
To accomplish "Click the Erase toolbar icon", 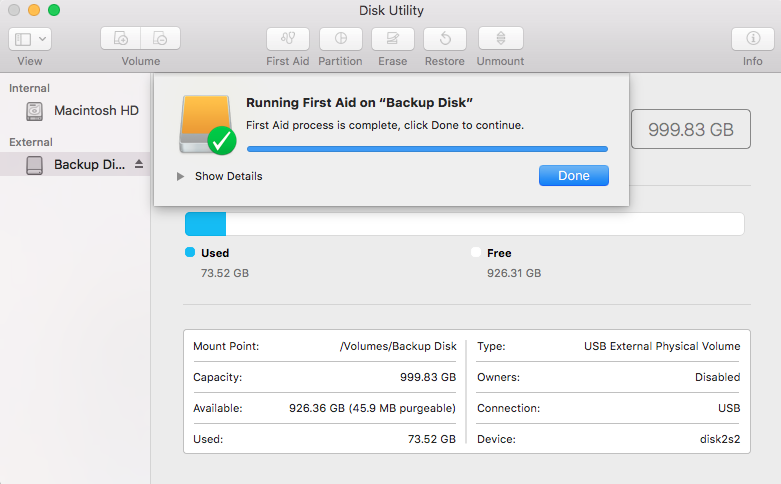I will coord(392,38).
